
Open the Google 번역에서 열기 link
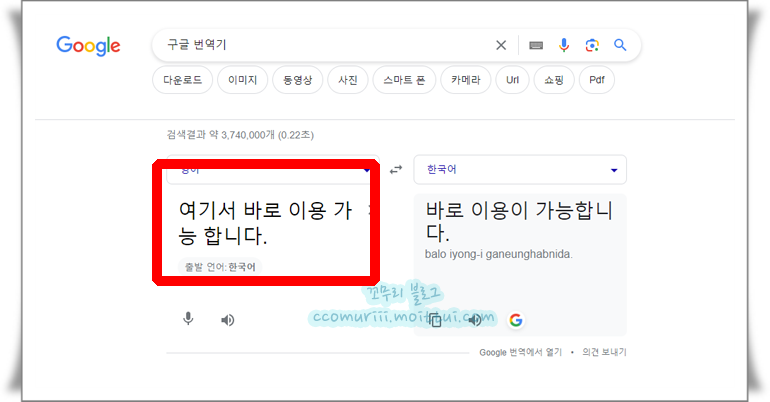pyautogui.click(x=521, y=352)
